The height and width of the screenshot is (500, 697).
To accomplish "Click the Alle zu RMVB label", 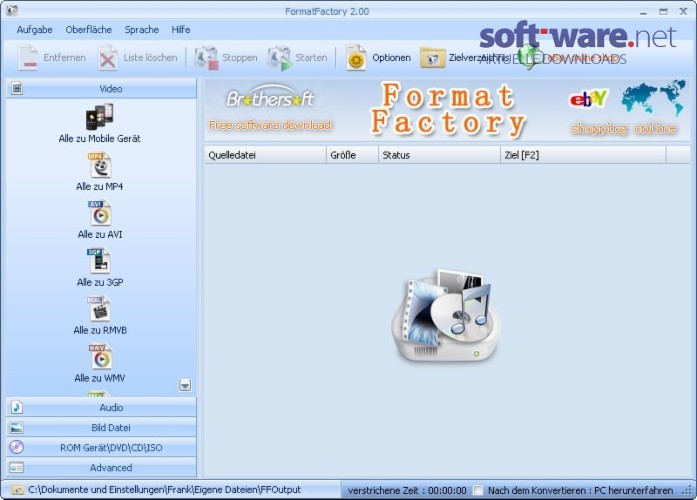I will coord(100,331).
